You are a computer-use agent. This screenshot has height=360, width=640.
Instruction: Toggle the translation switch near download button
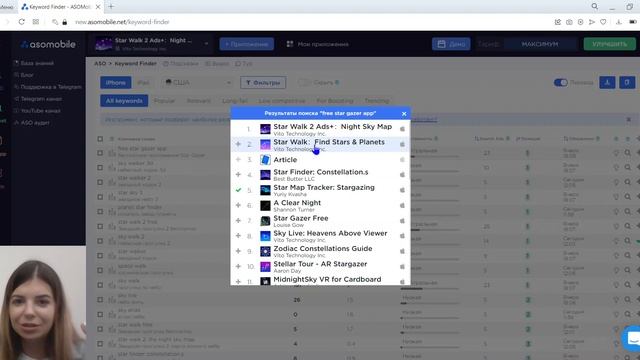560,82
